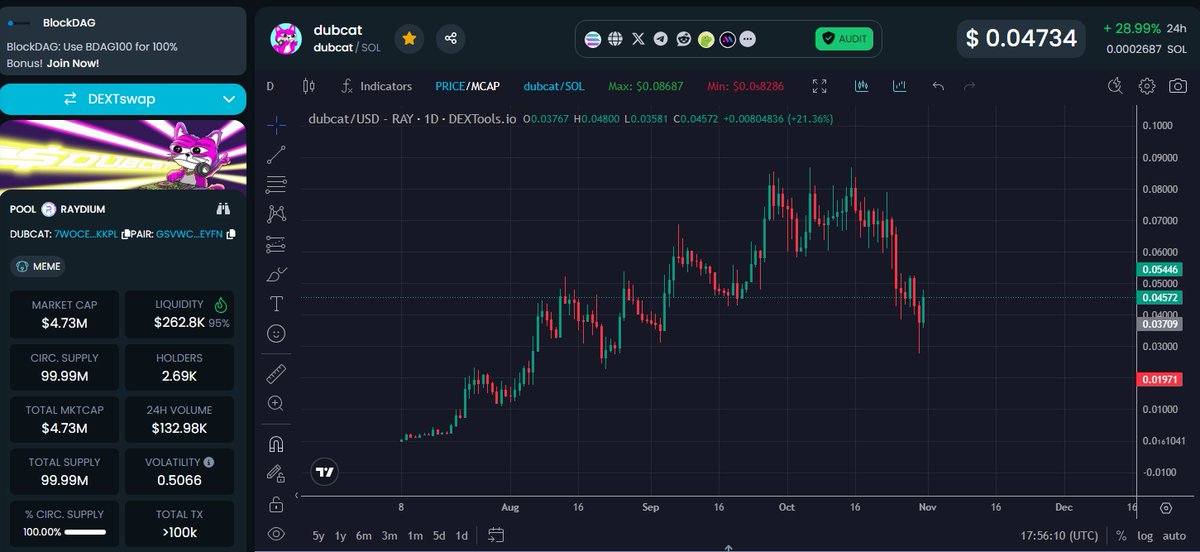This screenshot has width=1200, height=552.
Task: Open the Telegram social link
Action: (x=660, y=39)
